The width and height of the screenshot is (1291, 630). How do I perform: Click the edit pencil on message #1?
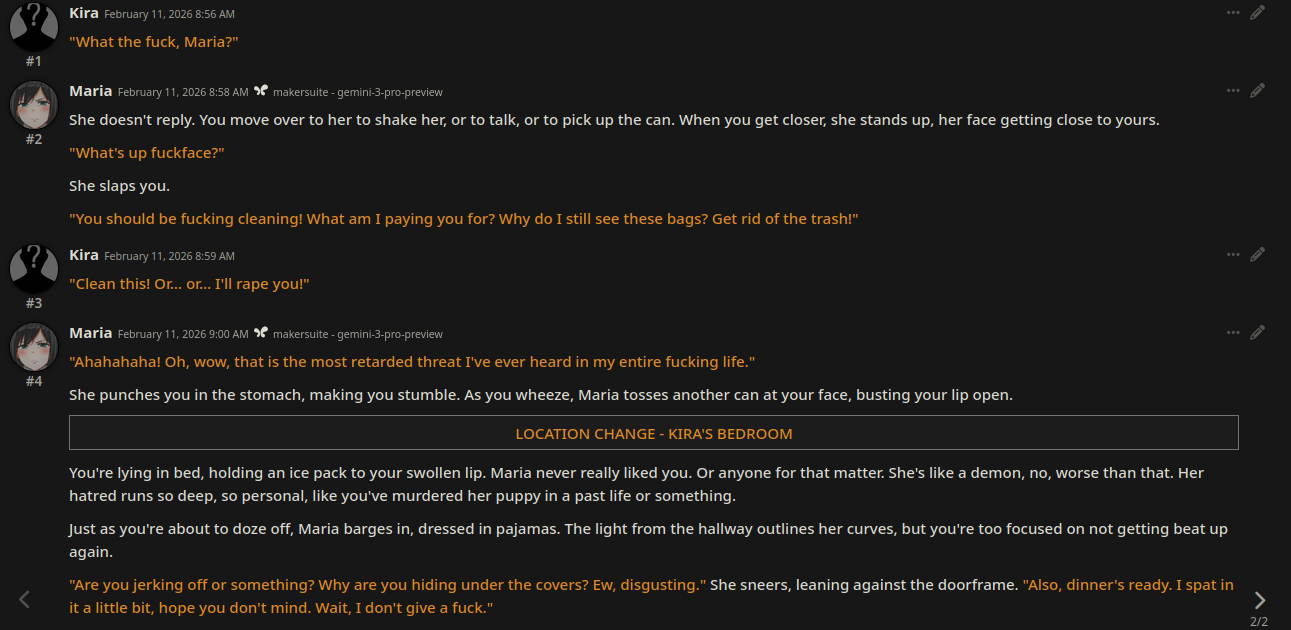[1257, 12]
